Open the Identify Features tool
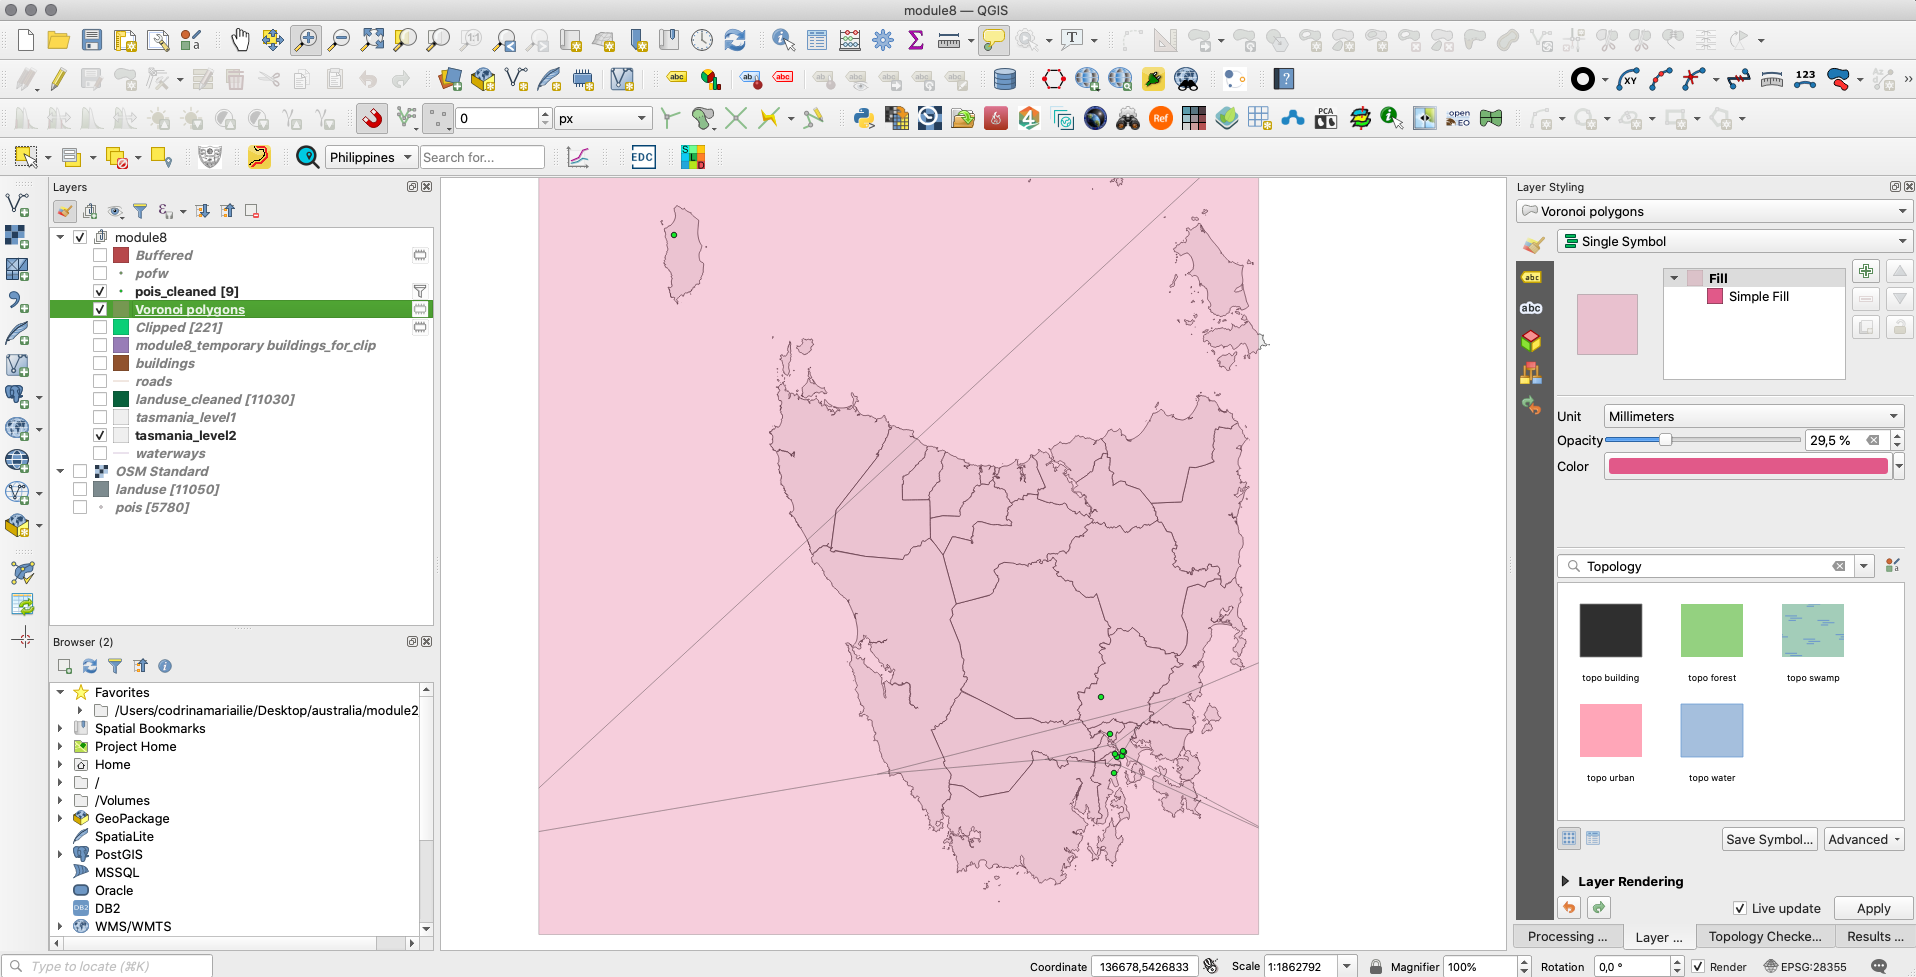Viewport: 1916px width, 977px height. click(784, 40)
